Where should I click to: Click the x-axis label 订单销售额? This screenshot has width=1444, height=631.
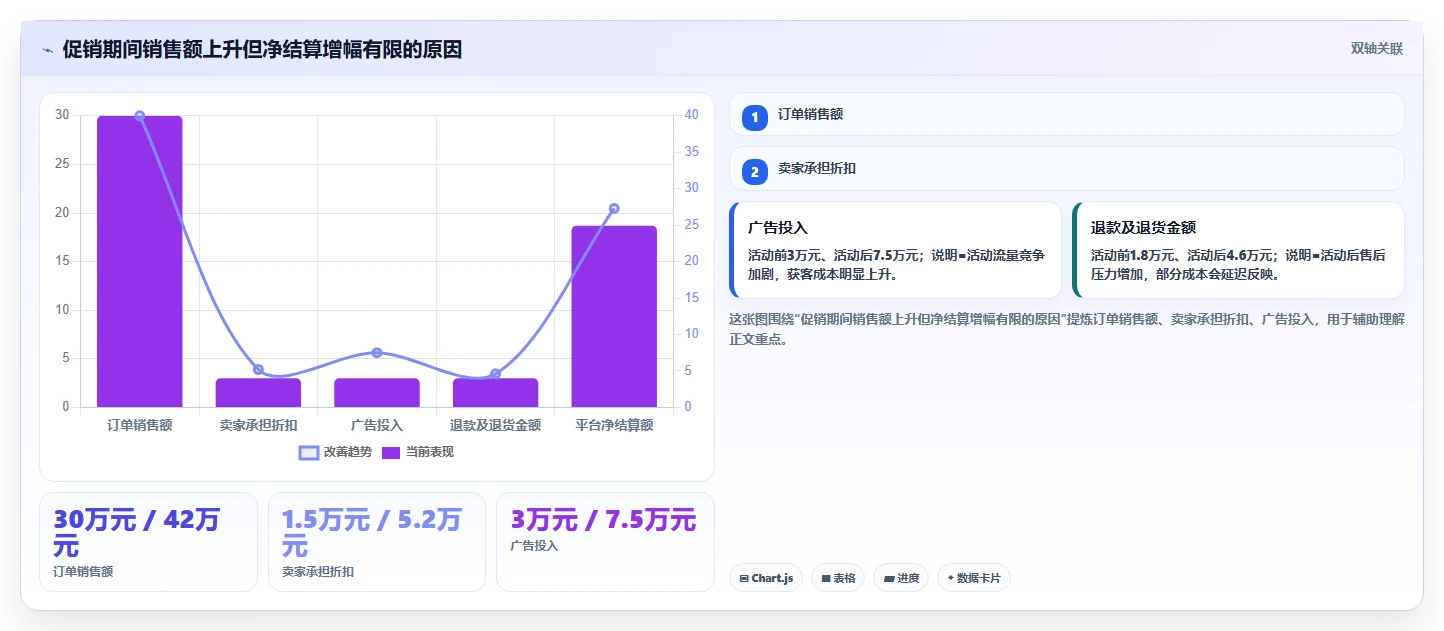tap(140, 425)
